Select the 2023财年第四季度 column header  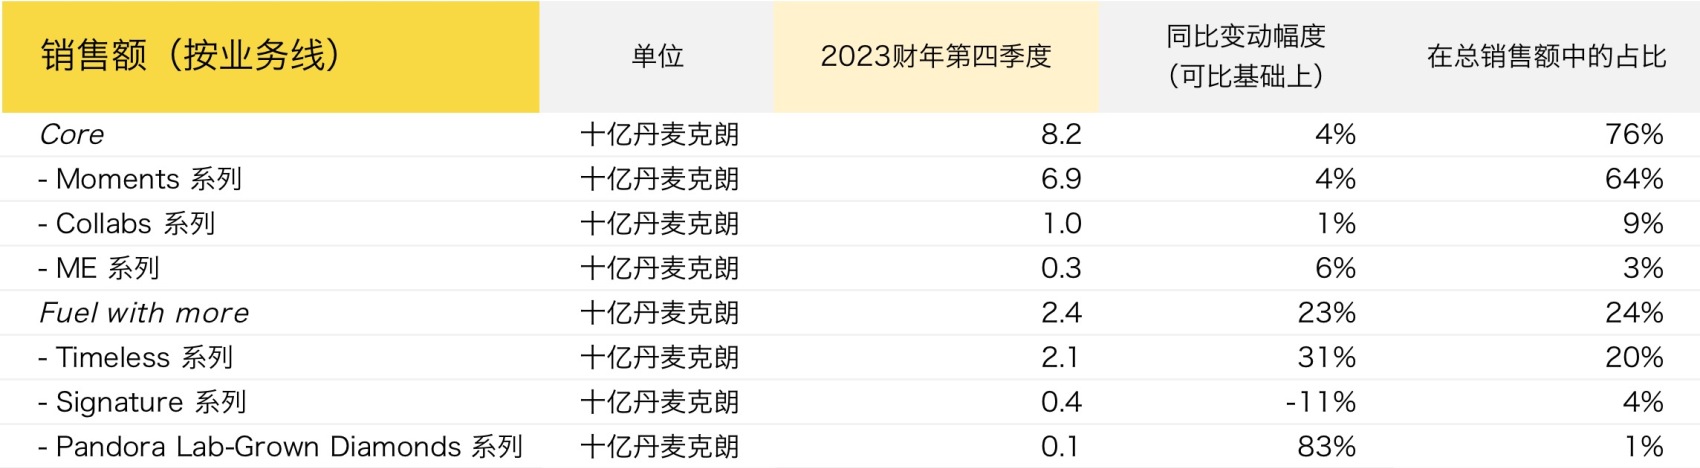pyautogui.click(x=936, y=56)
